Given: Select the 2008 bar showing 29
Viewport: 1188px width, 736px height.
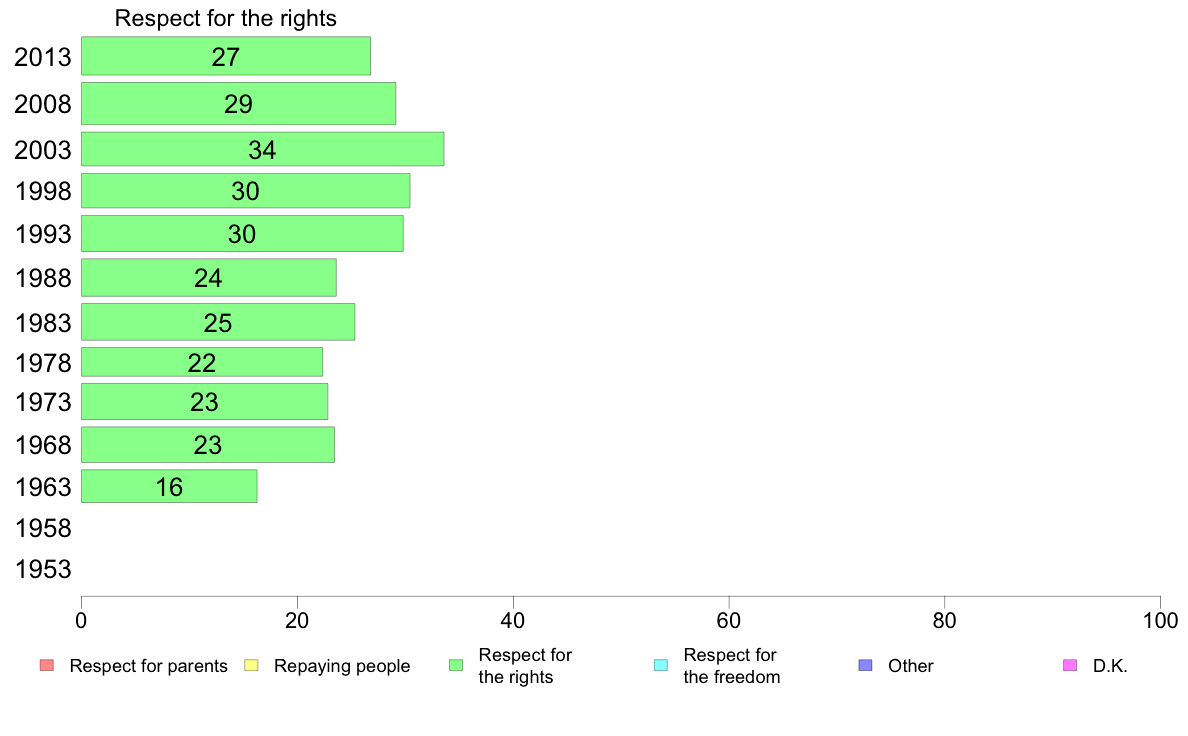Looking at the screenshot, I should [239, 103].
